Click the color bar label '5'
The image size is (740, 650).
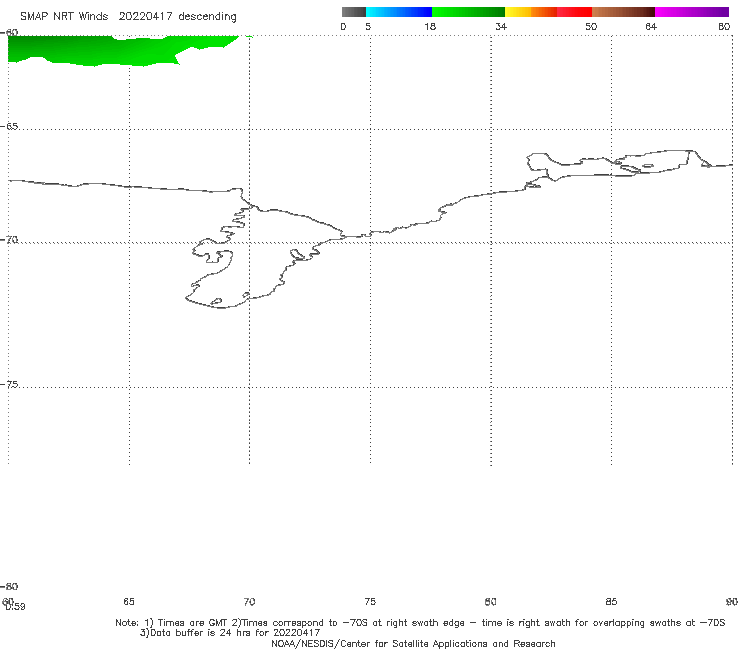click(x=368, y=26)
